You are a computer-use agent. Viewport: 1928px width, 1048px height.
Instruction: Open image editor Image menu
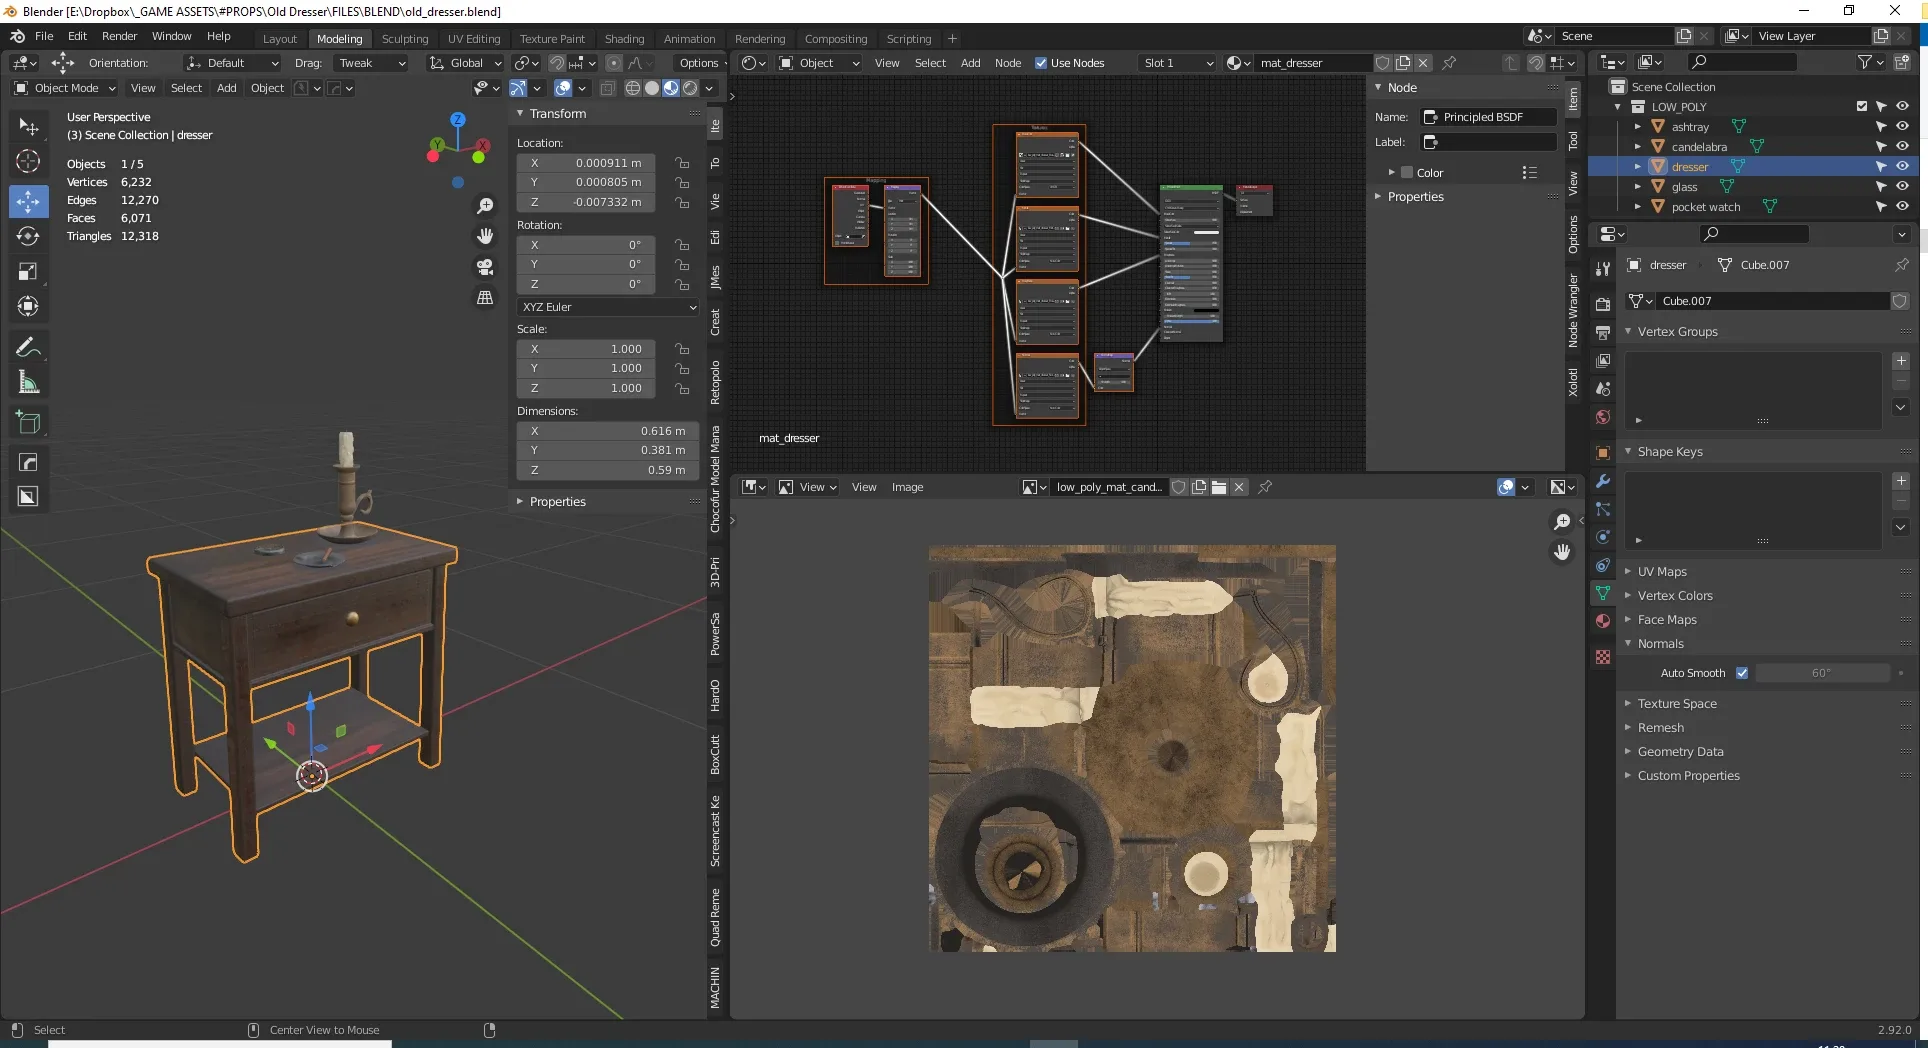click(x=907, y=487)
